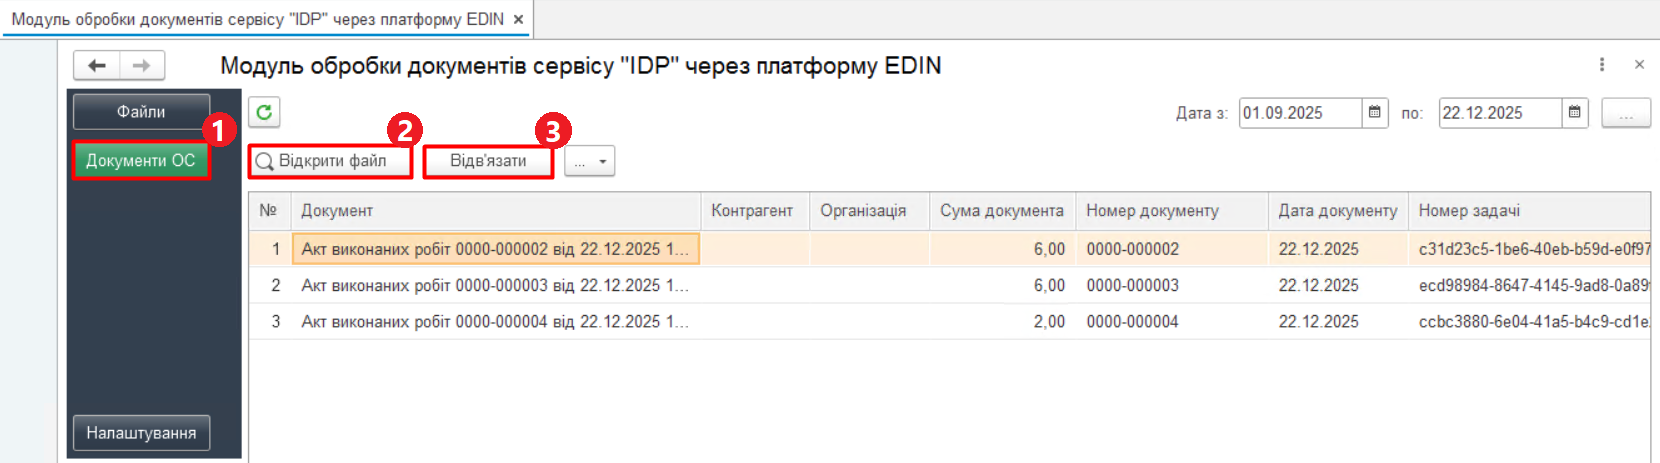
Task: Sort by Сума документа column header
Action: 1001,211
